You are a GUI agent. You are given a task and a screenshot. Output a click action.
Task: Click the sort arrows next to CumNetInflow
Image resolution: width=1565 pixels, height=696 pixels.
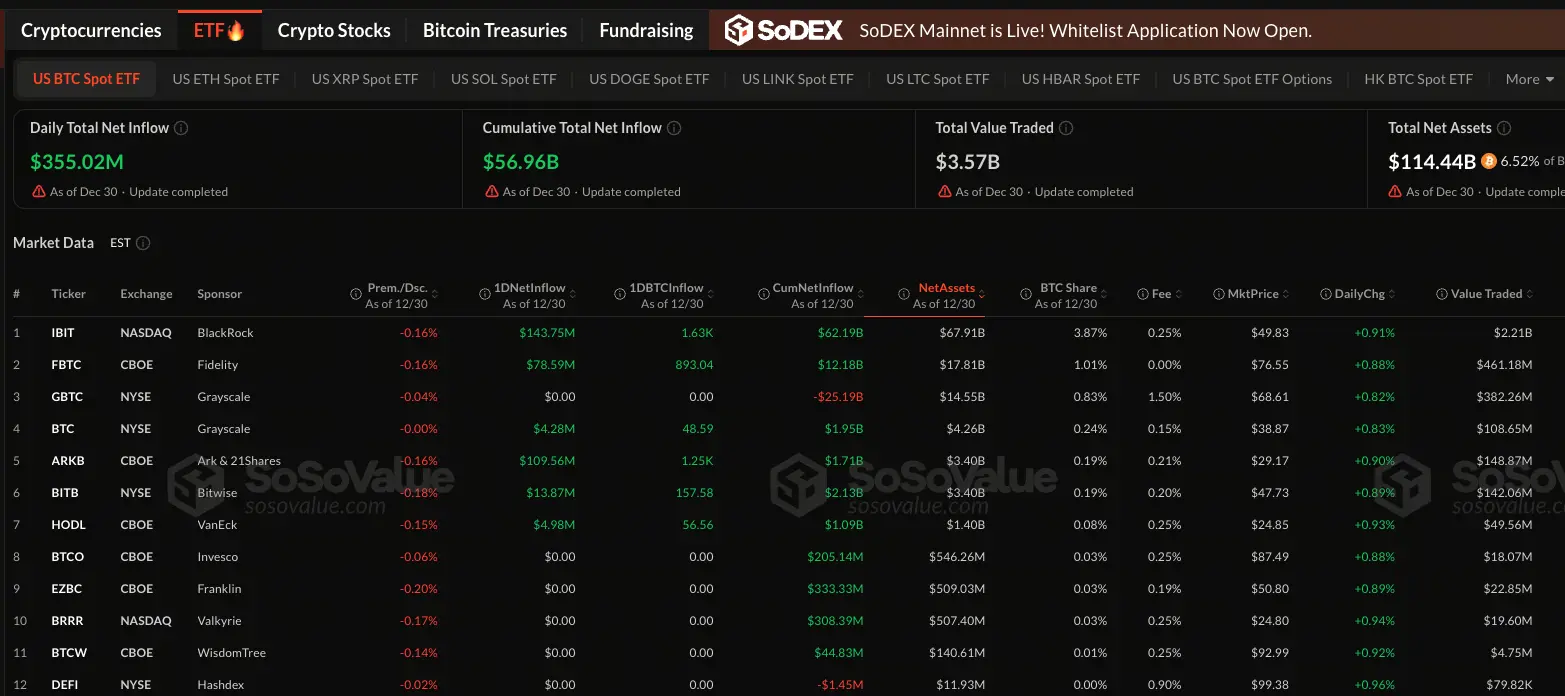coord(862,294)
